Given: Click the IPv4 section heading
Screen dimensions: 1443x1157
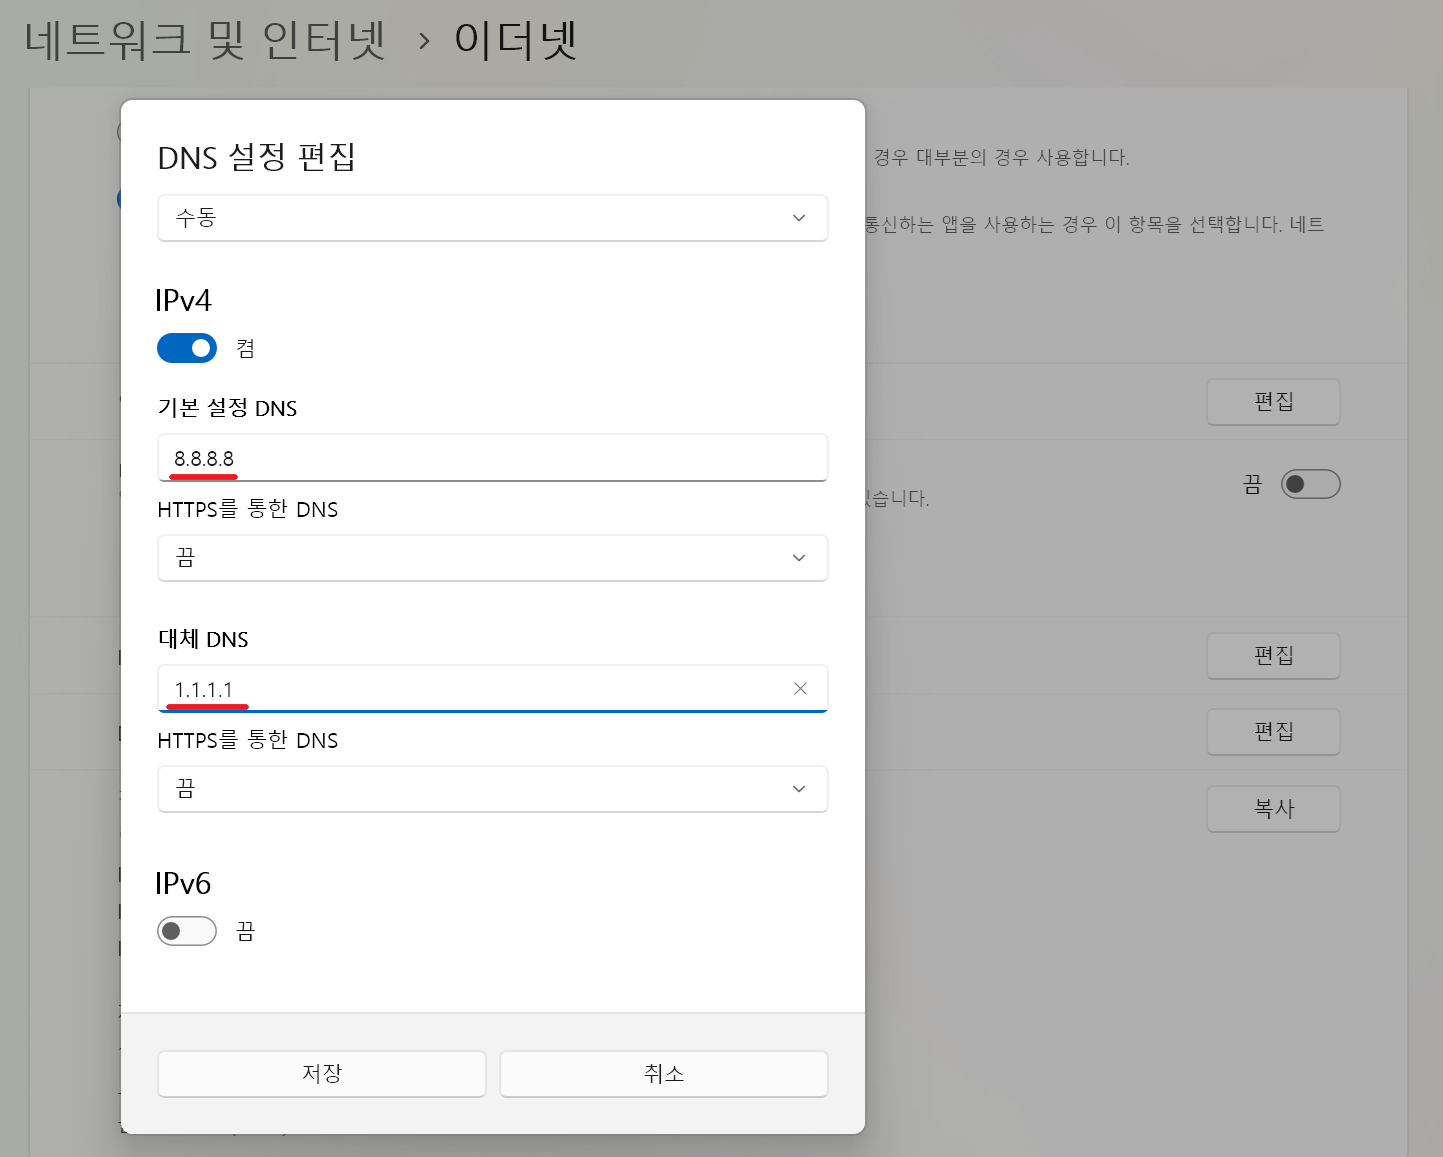Looking at the screenshot, I should coord(183,301).
